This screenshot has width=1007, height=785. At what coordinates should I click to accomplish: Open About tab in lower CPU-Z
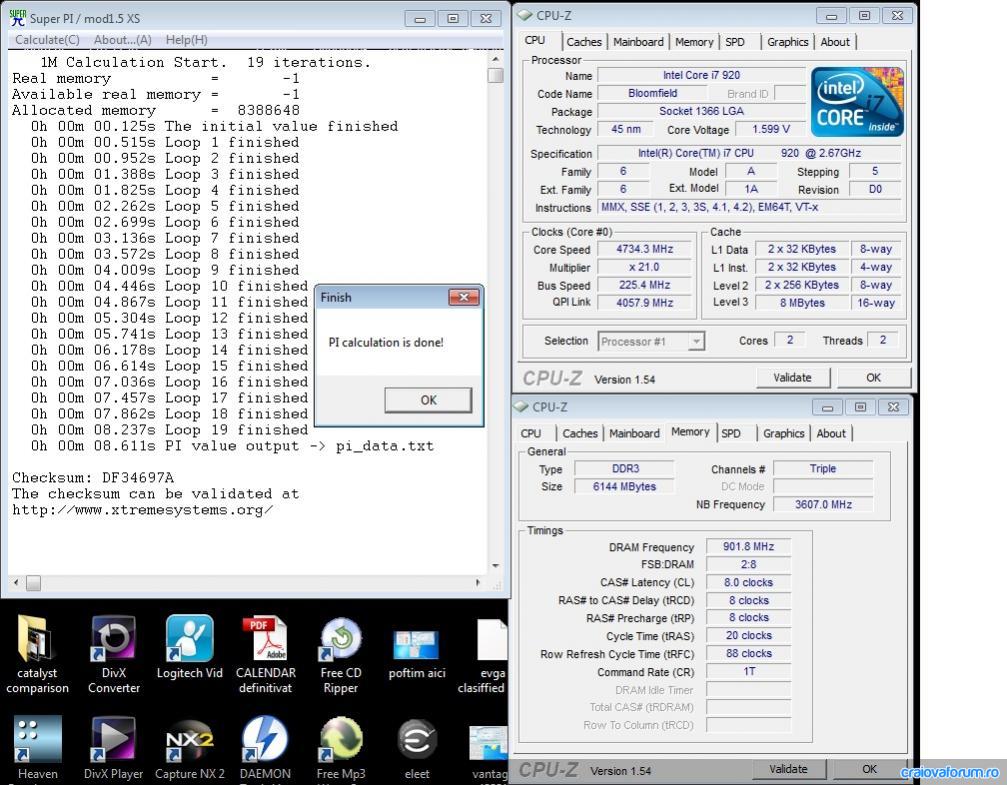831,434
